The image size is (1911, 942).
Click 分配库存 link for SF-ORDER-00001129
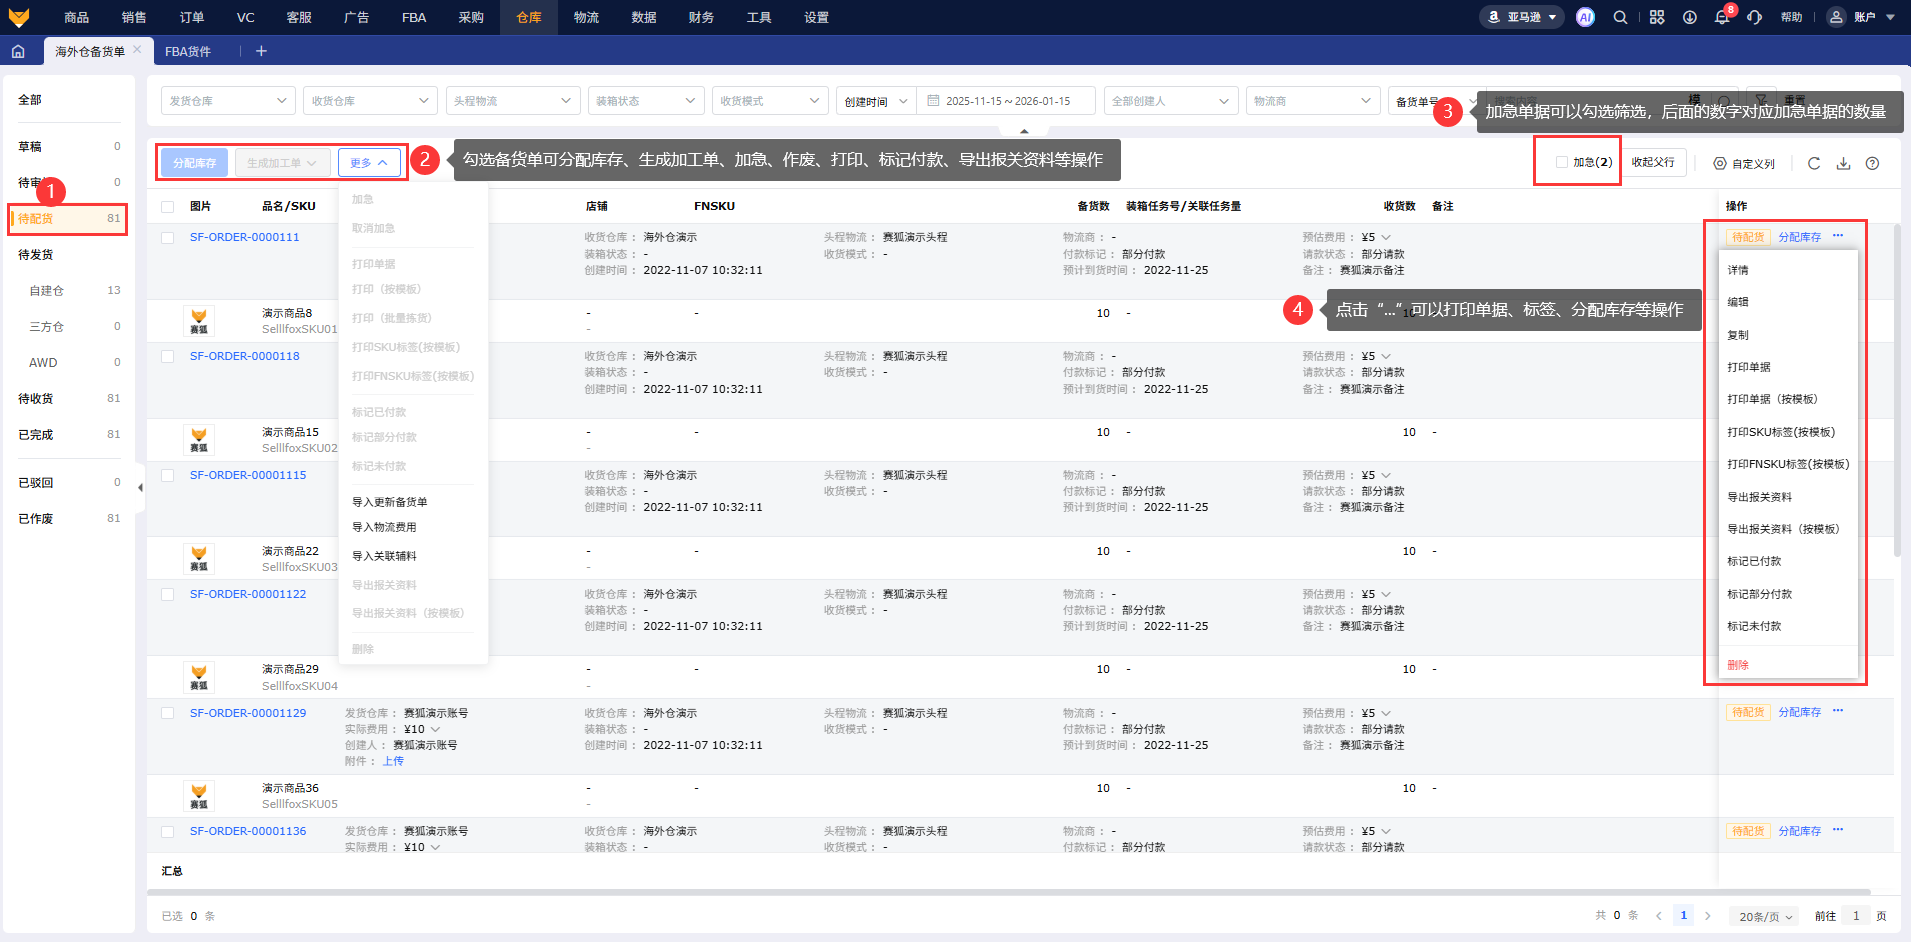(x=1800, y=712)
